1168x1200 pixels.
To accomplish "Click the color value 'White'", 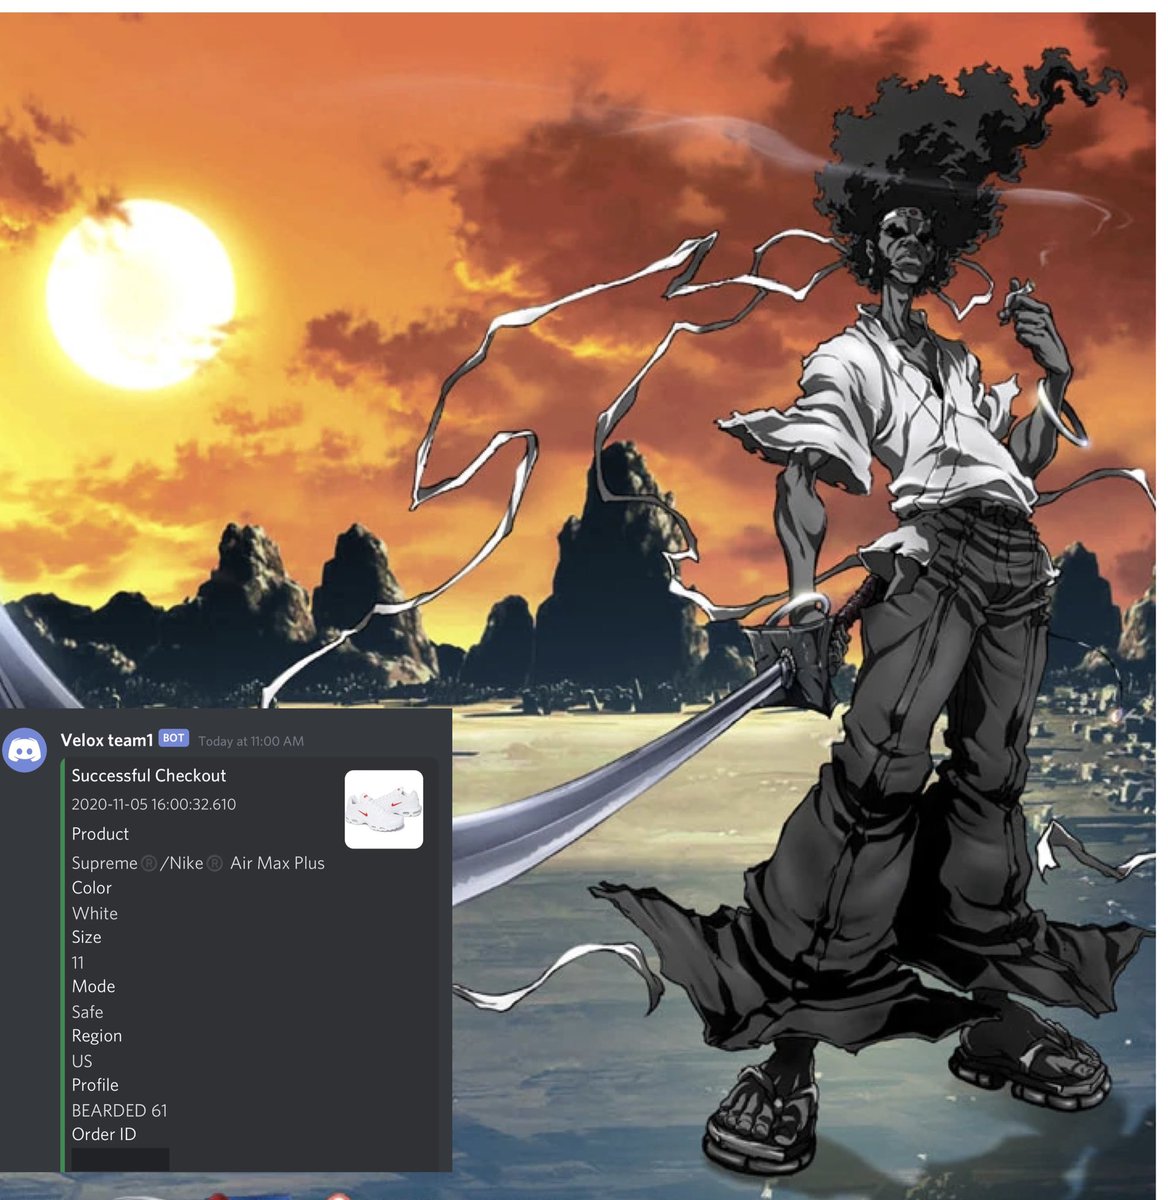I will [95, 913].
